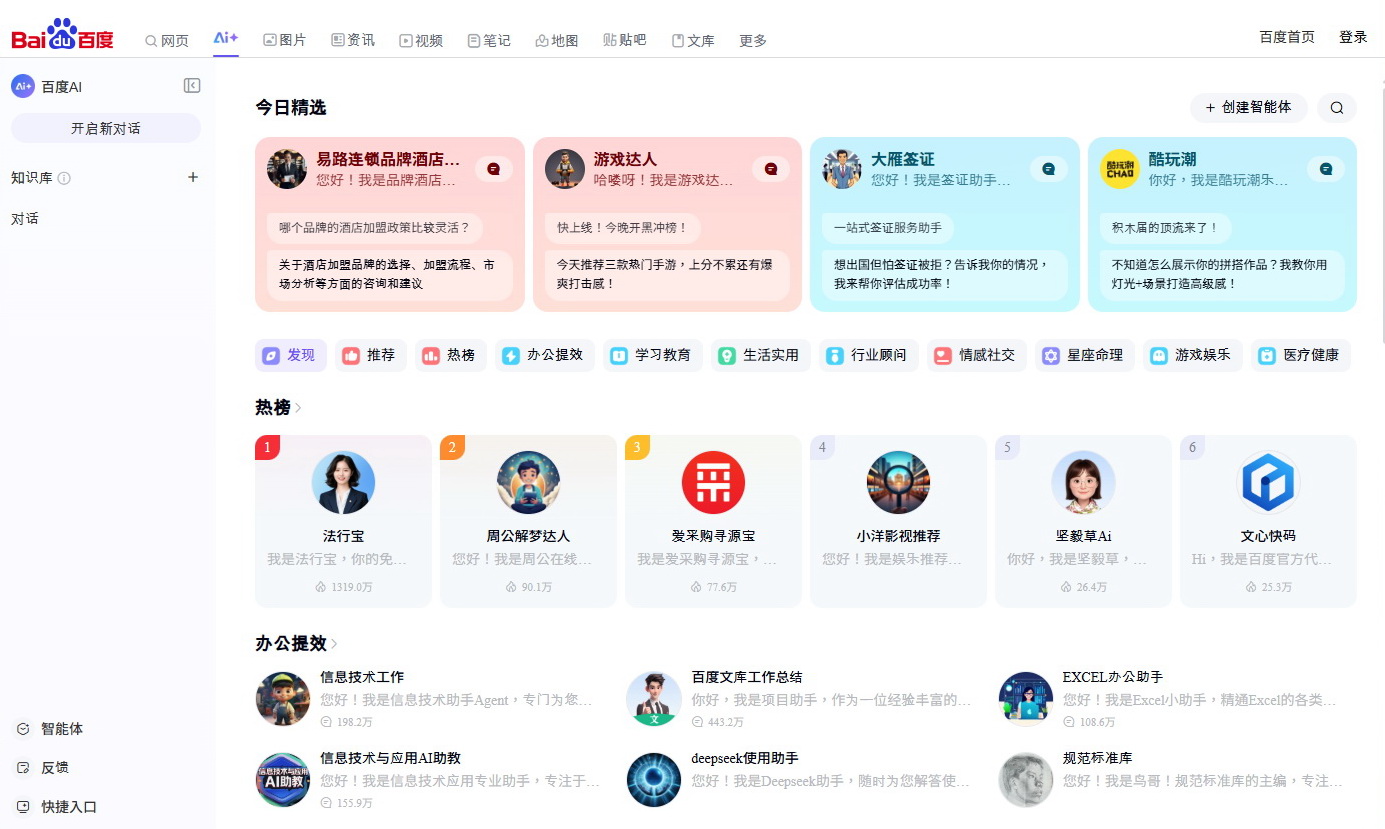Select the 医疗健康 category chip
The width and height of the screenshot is (1385, 829).
pos(1301,355)
